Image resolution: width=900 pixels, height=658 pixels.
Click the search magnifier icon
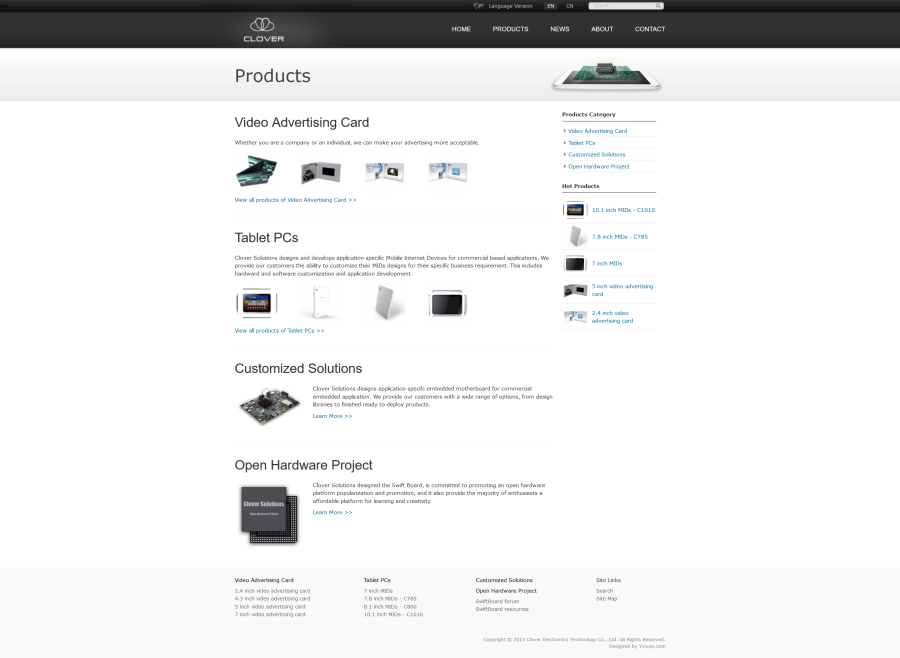tap(659, 6)
